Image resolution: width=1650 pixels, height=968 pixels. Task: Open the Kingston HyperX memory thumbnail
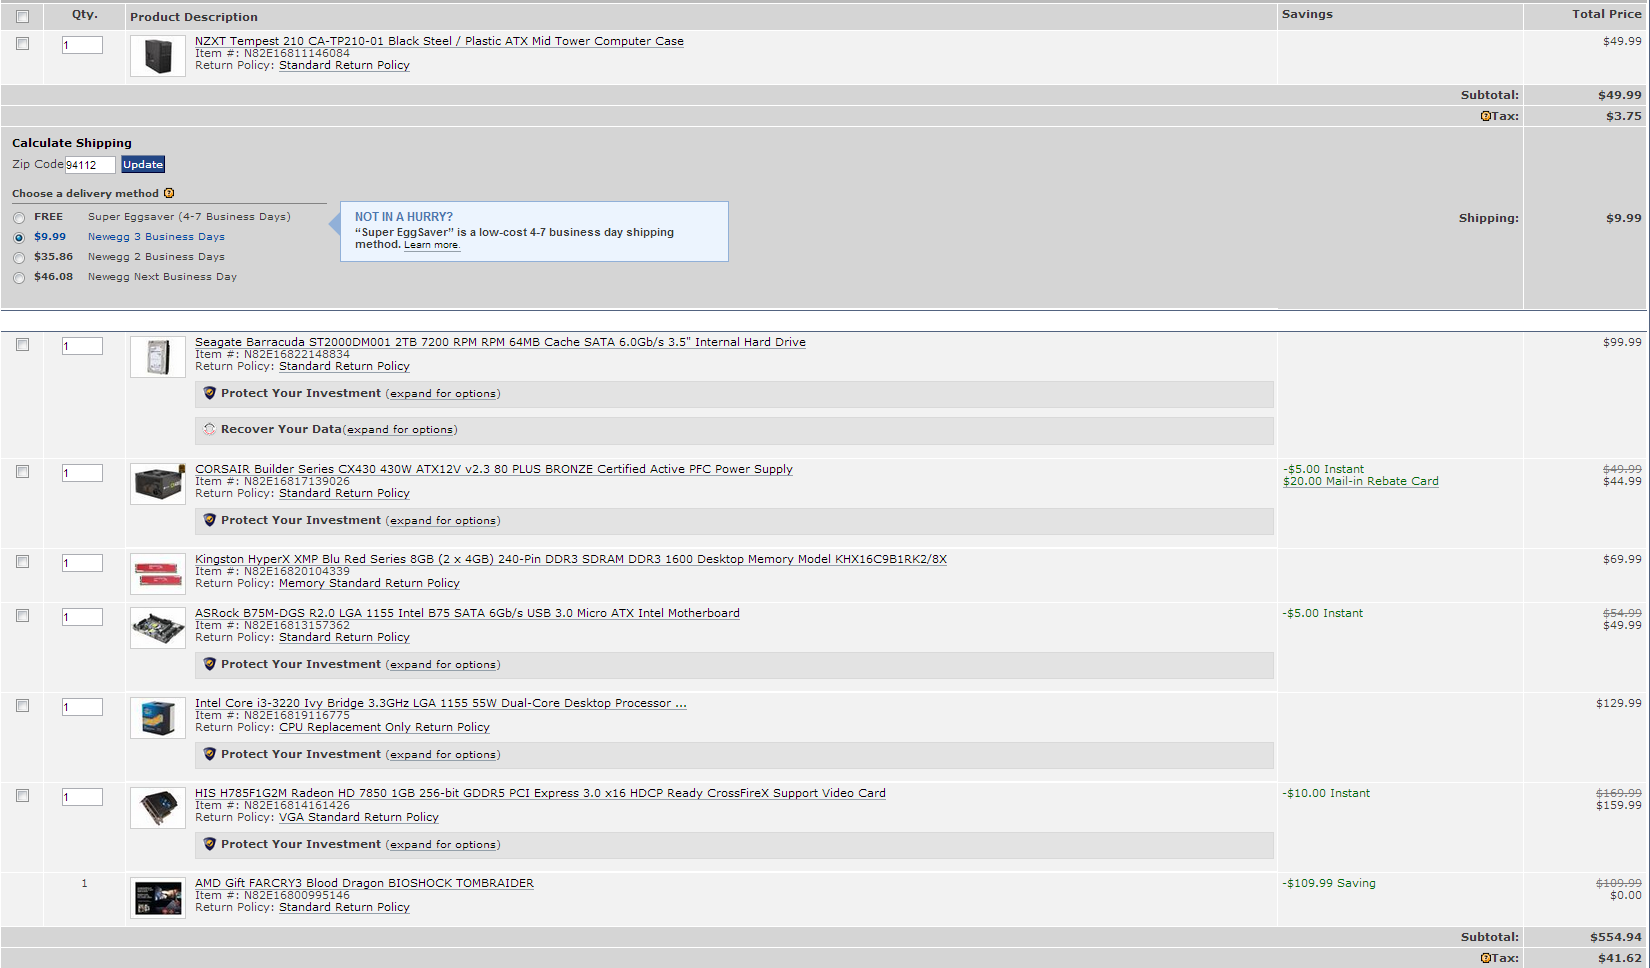click(158, 574)
